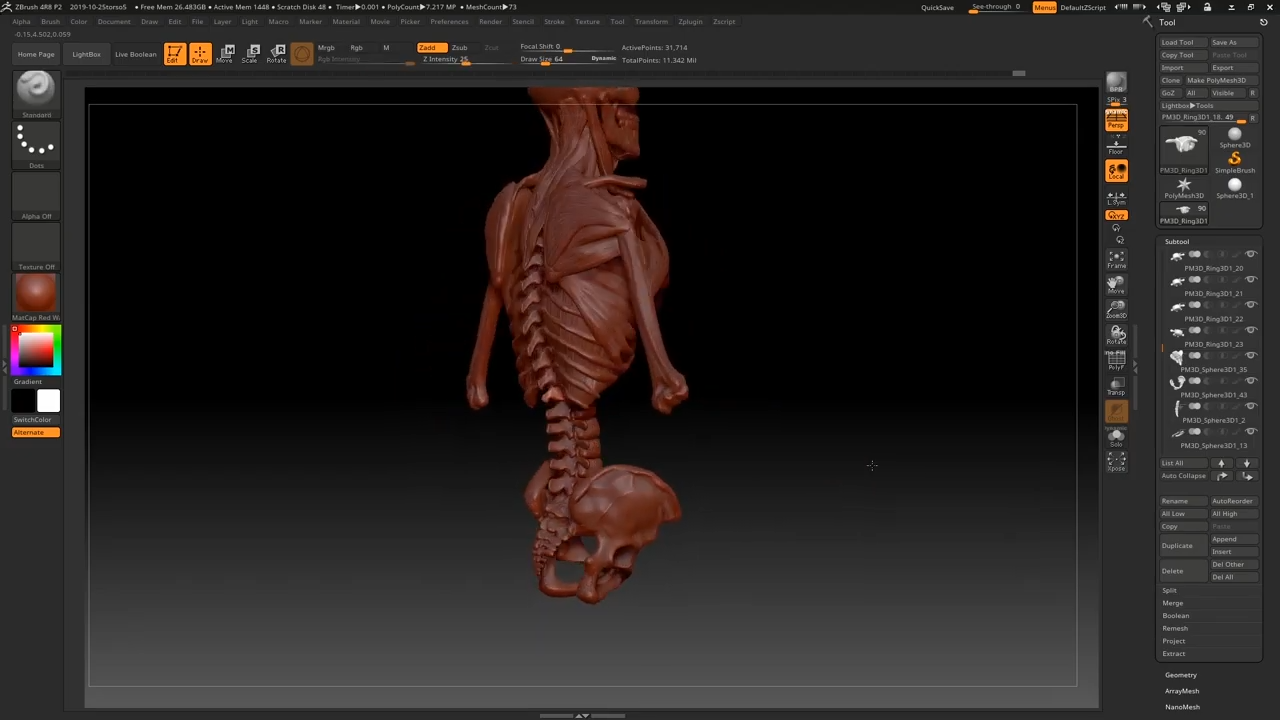Expand the Project subpalette

tap(1173, 641)
